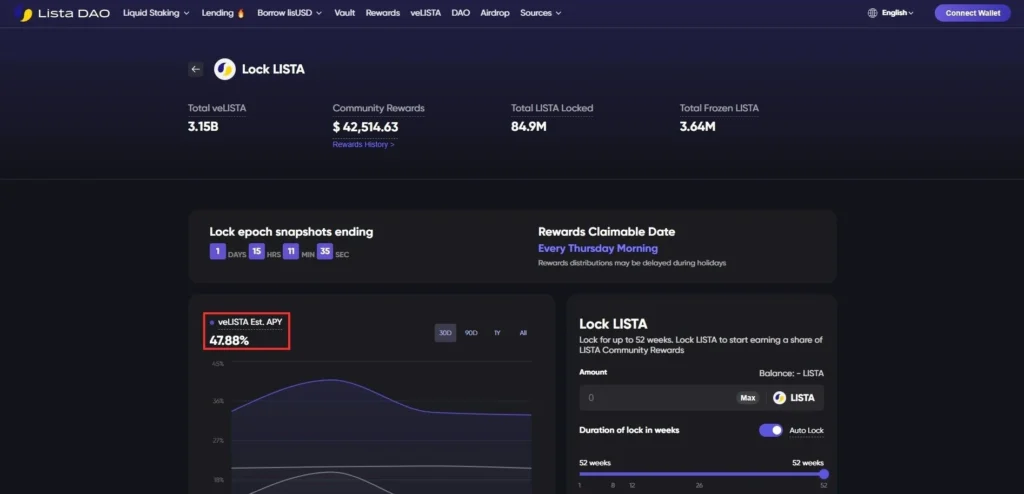Click the Community Rewards label

(x=378, y=108)
